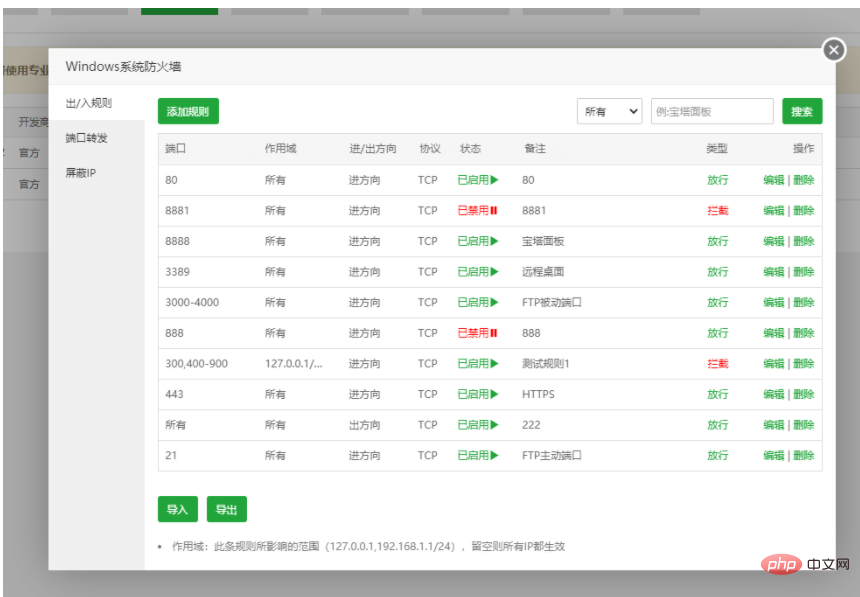This screenshot has height=597, width=860.
Task: Delete the port 888 rule
Action: click(x=804, y=333)
